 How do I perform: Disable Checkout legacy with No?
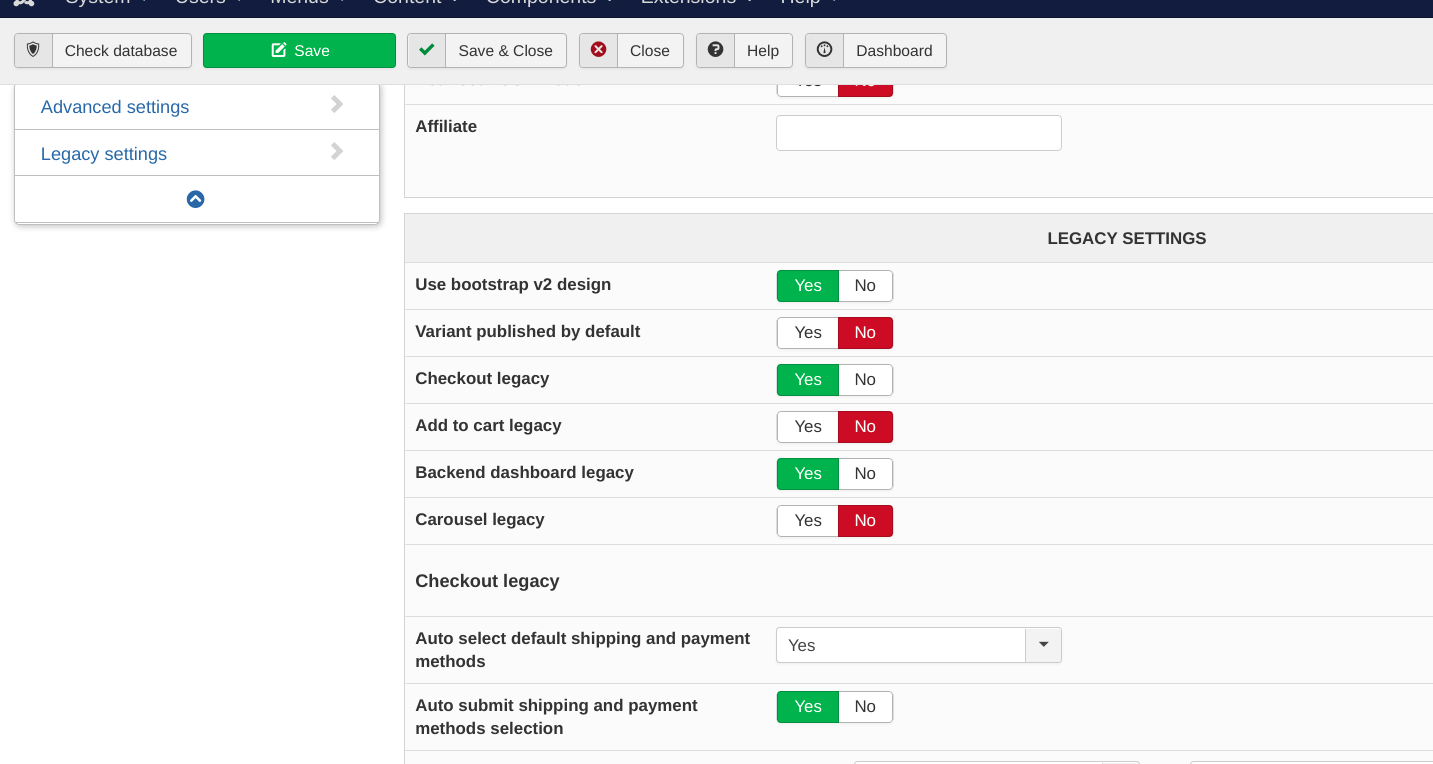(x=865, y=380)
